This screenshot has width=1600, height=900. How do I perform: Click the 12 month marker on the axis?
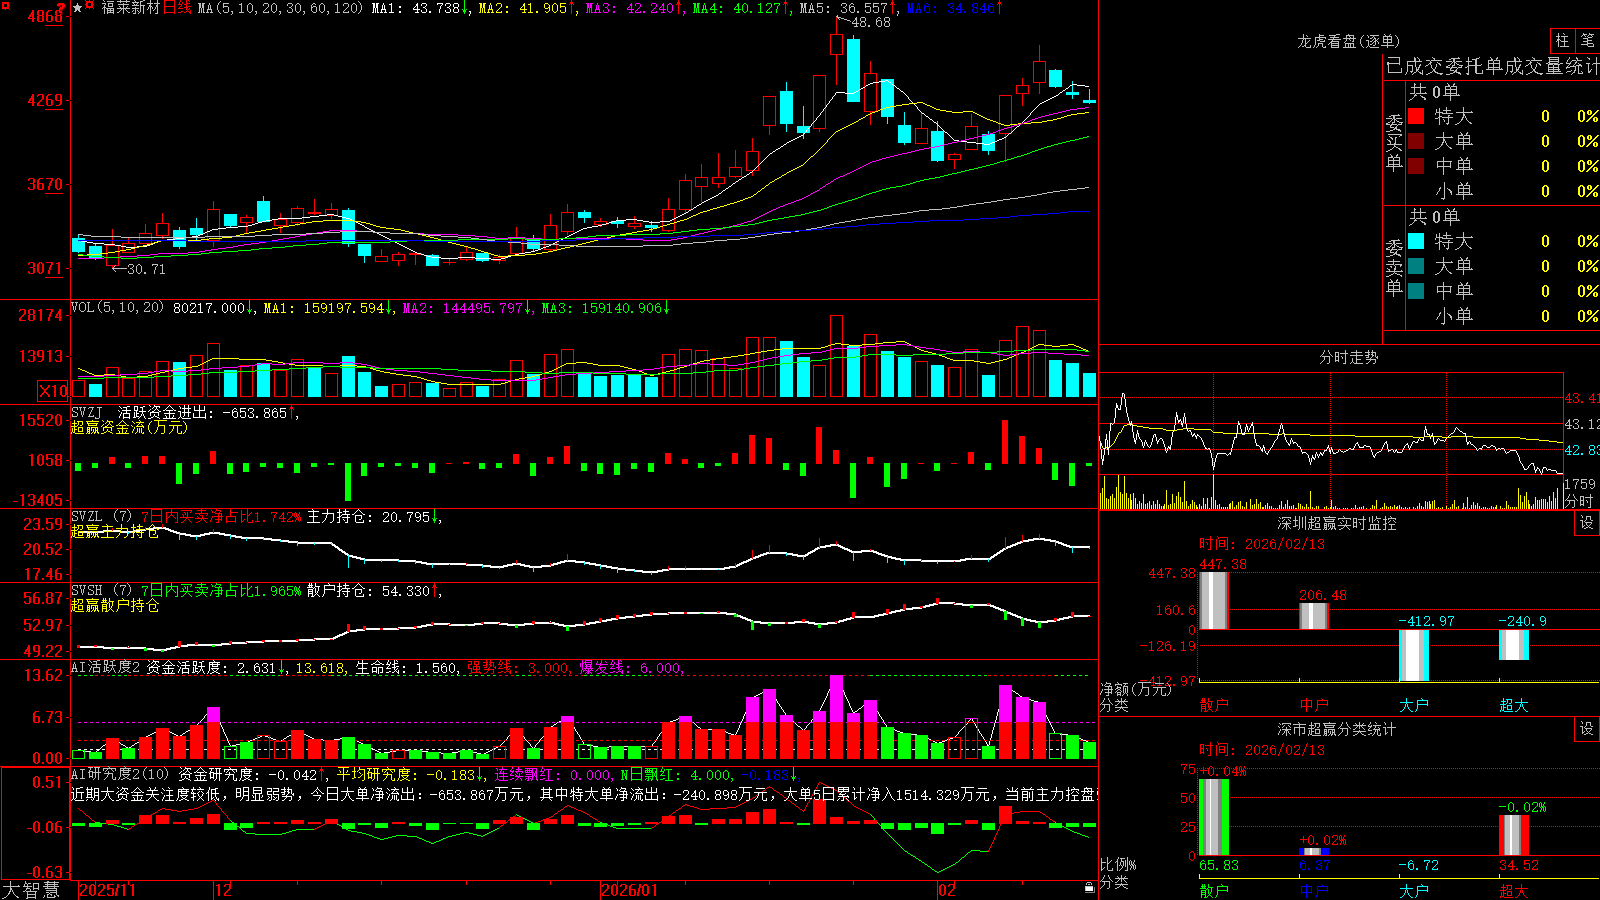pyautogui.click(x=224, y=890)
